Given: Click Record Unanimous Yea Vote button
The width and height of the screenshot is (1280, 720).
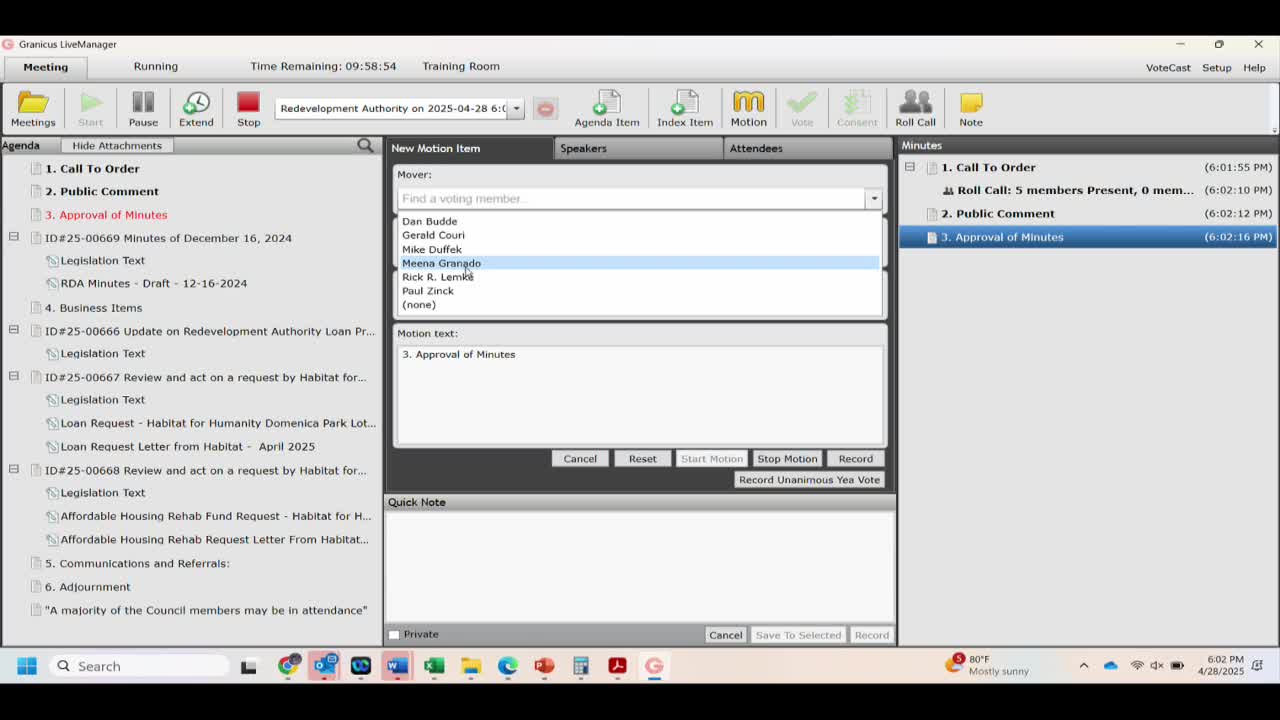Looking at the screenshot, I should [x=809, y=480].
